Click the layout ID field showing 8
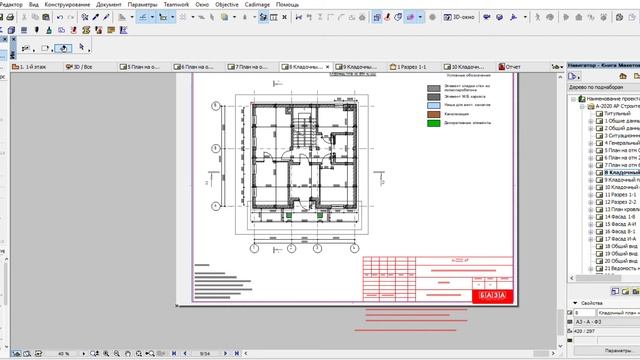 click(x=584, y=313)
